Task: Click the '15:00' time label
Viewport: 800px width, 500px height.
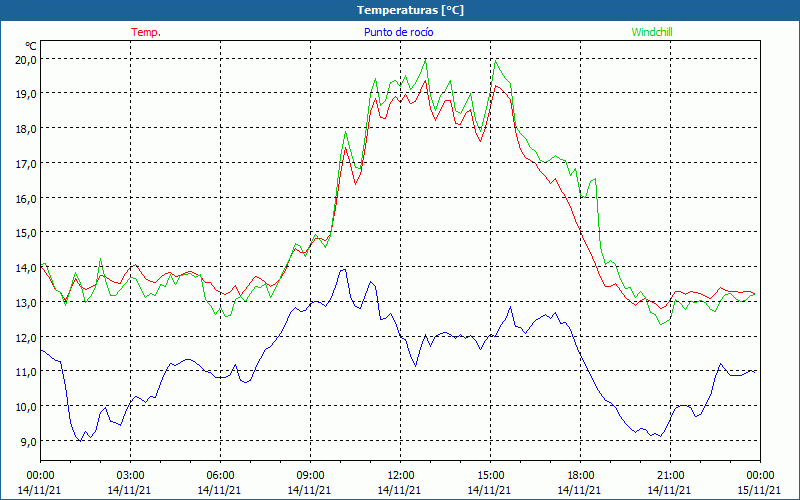Action: pos(490,476)
